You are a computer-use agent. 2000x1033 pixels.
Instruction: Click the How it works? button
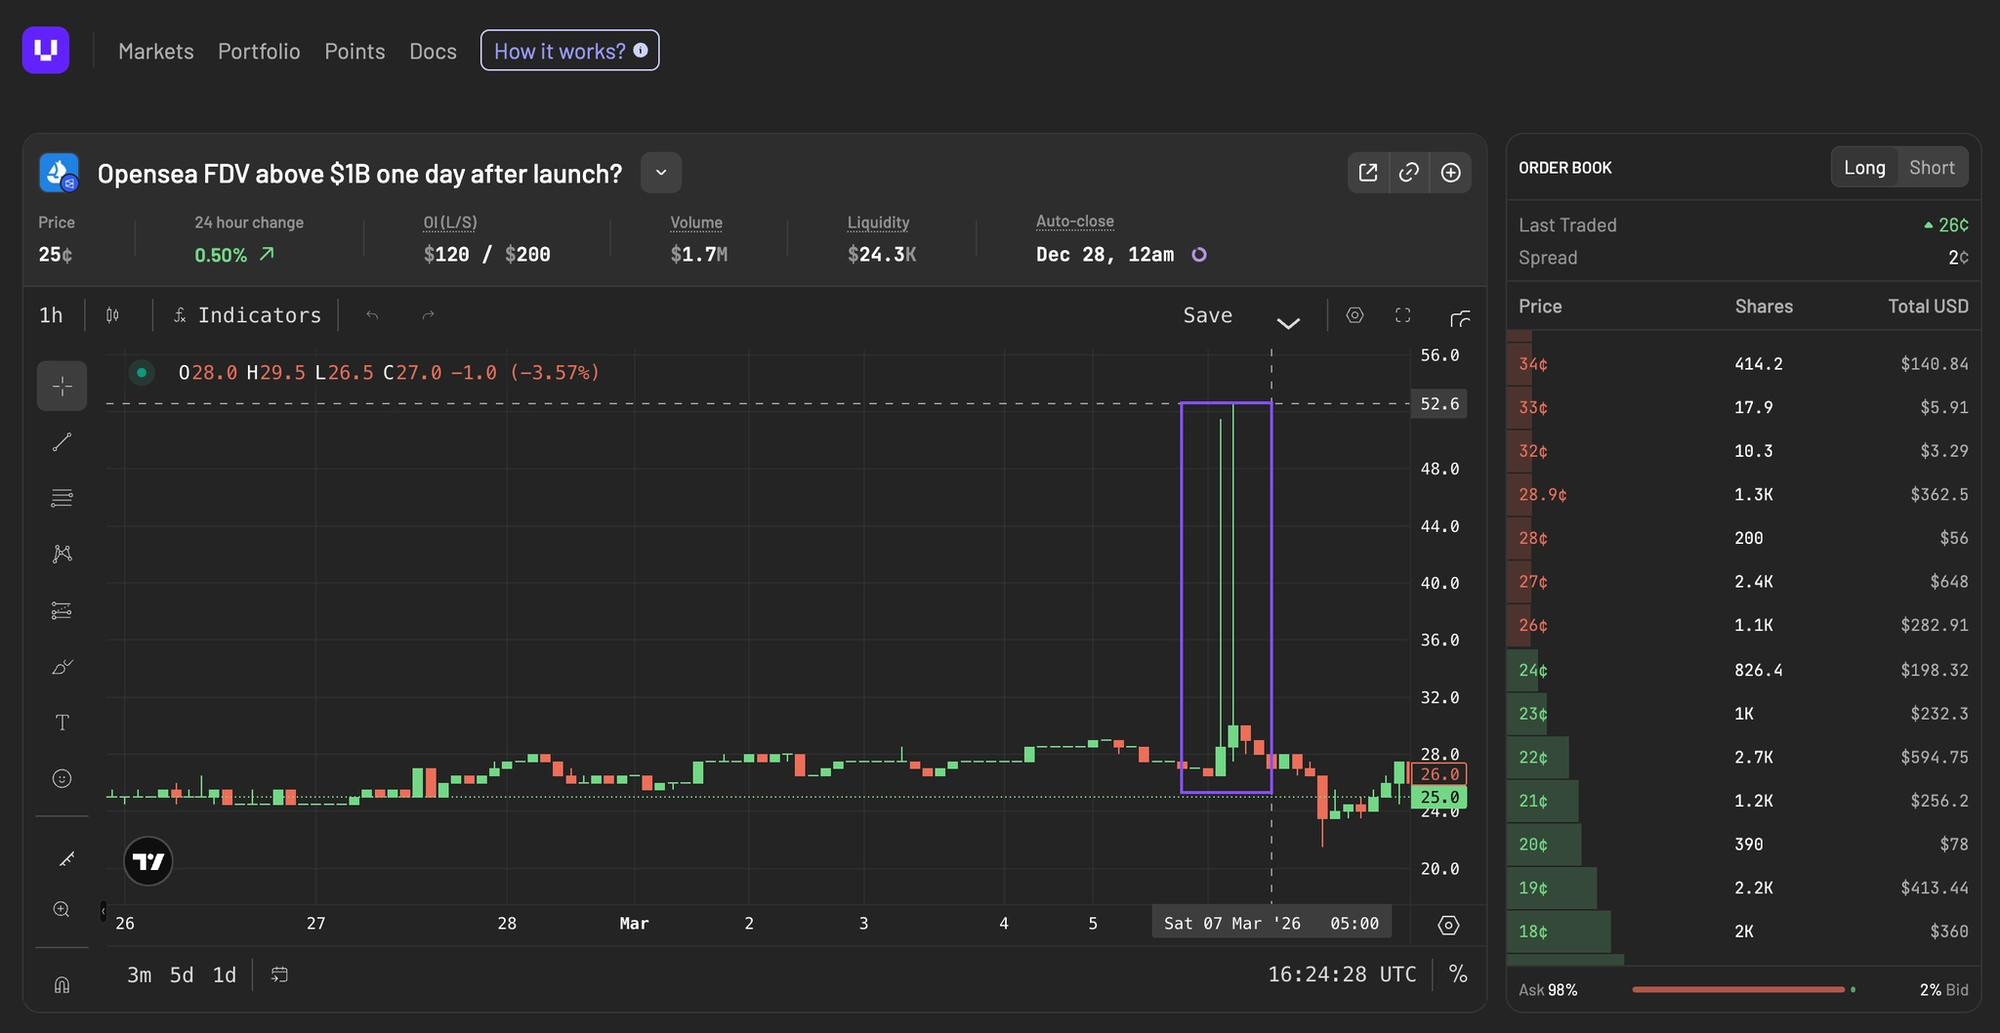(570, 50)
